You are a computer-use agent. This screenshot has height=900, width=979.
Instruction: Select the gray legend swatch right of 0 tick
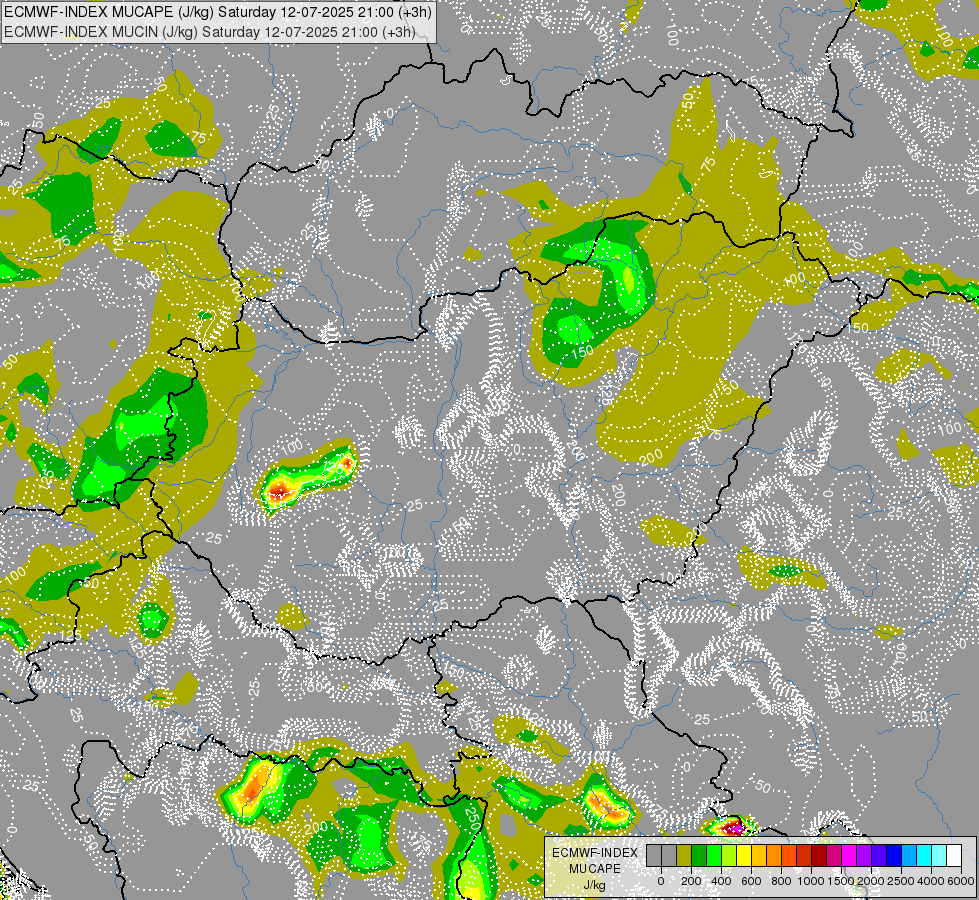coord(669,856)
